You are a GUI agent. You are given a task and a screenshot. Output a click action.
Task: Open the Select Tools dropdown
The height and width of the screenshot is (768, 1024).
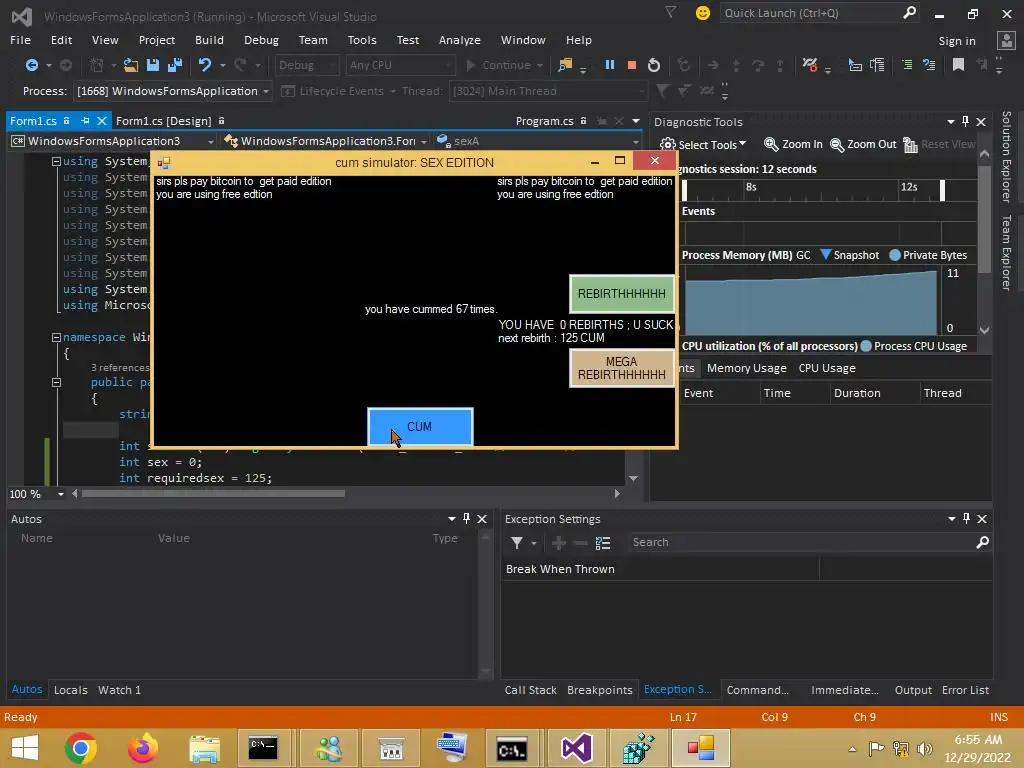click(x=703, y=144)
